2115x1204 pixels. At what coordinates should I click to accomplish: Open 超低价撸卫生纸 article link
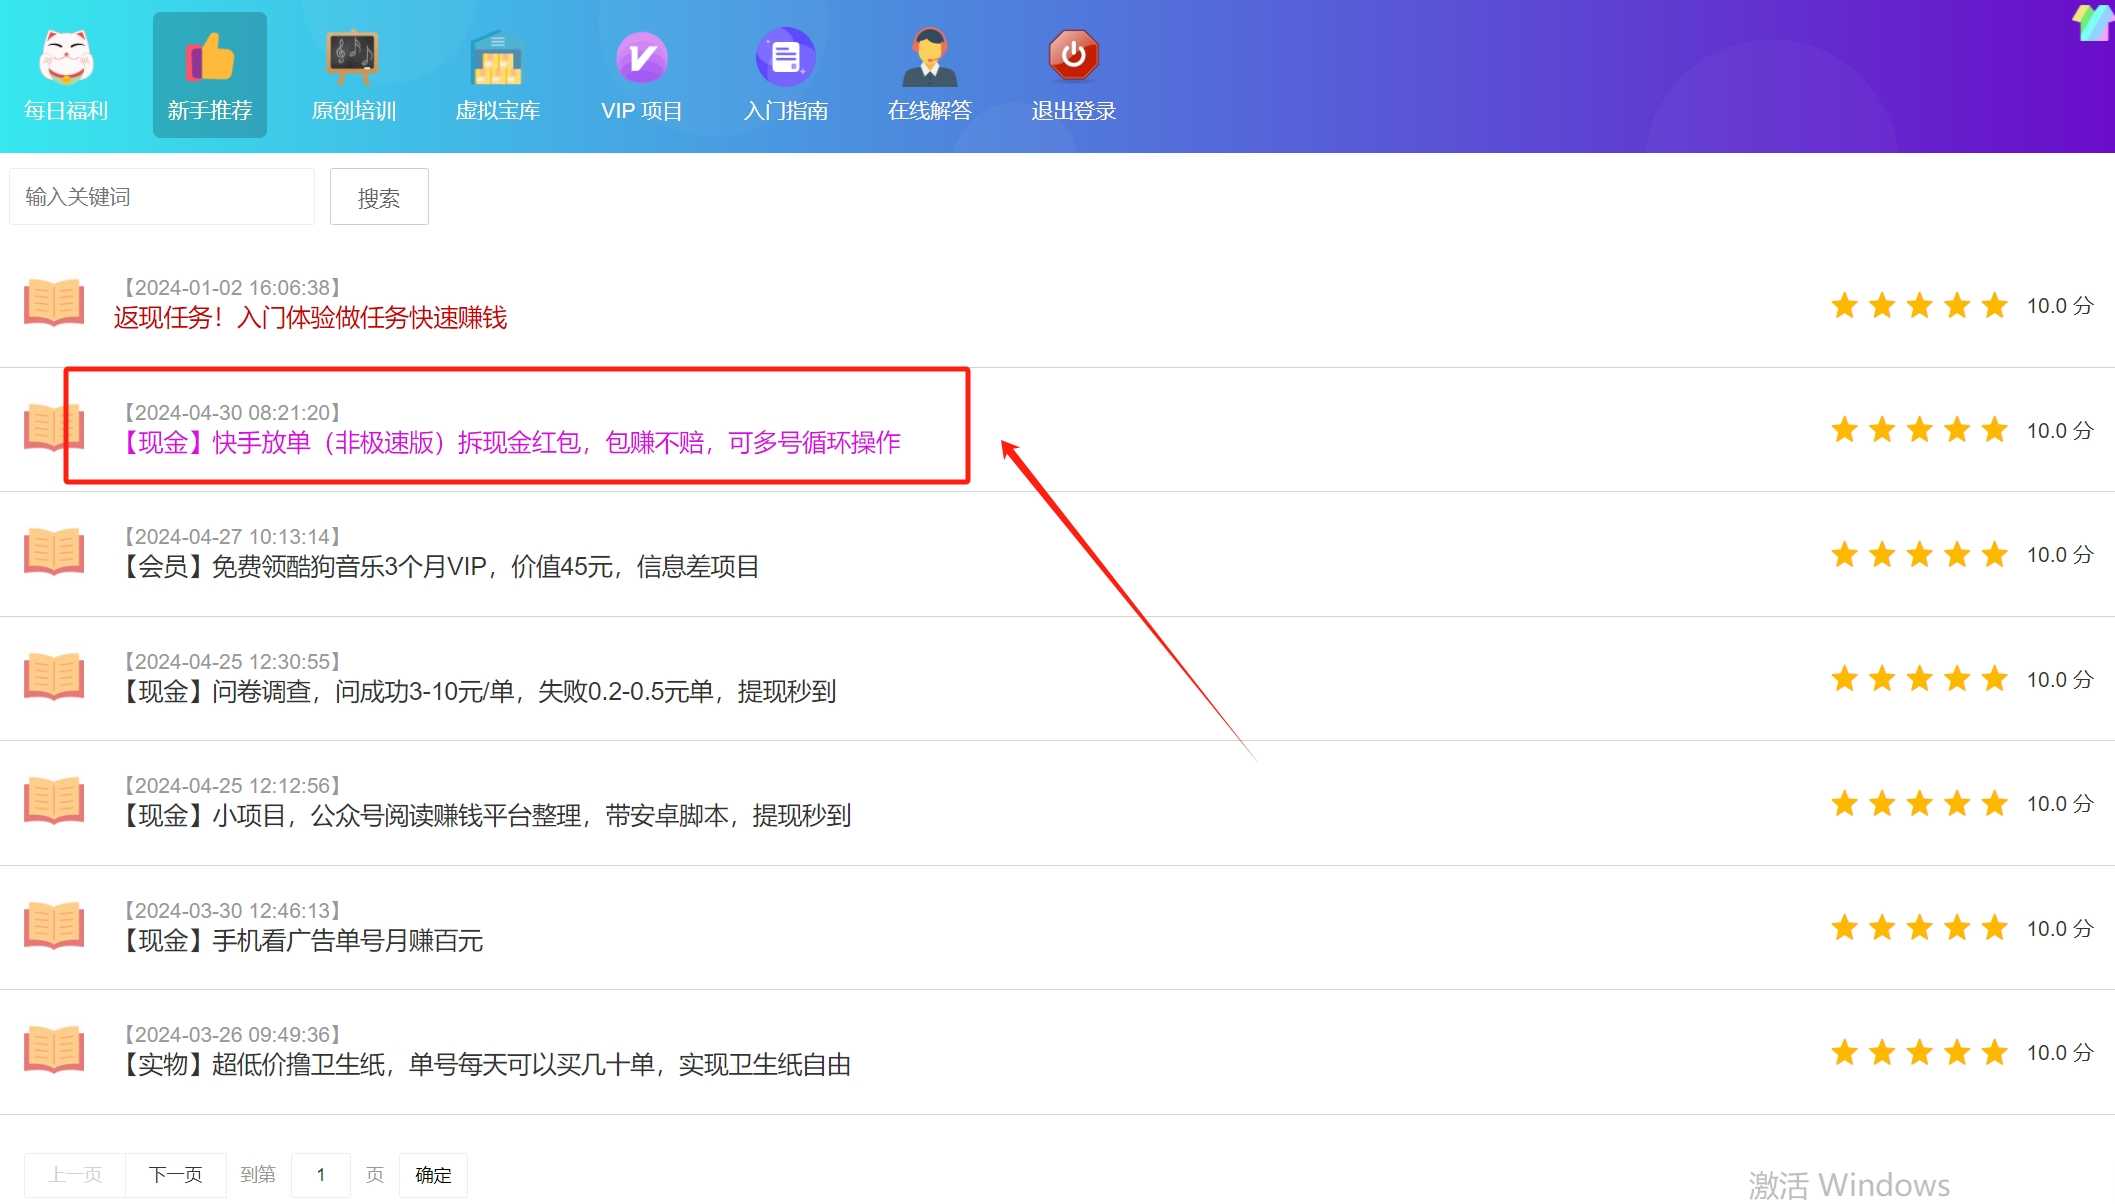tap(485, 1065)
